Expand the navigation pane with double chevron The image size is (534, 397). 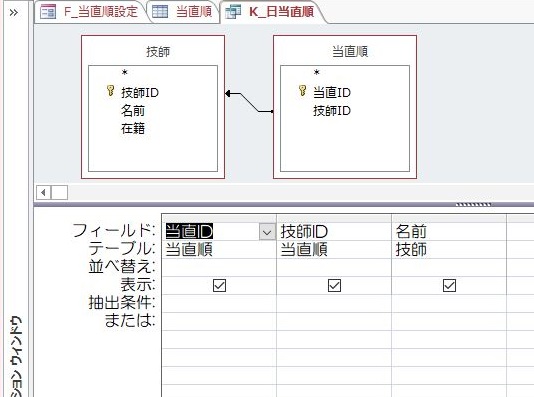click(14, 13)
